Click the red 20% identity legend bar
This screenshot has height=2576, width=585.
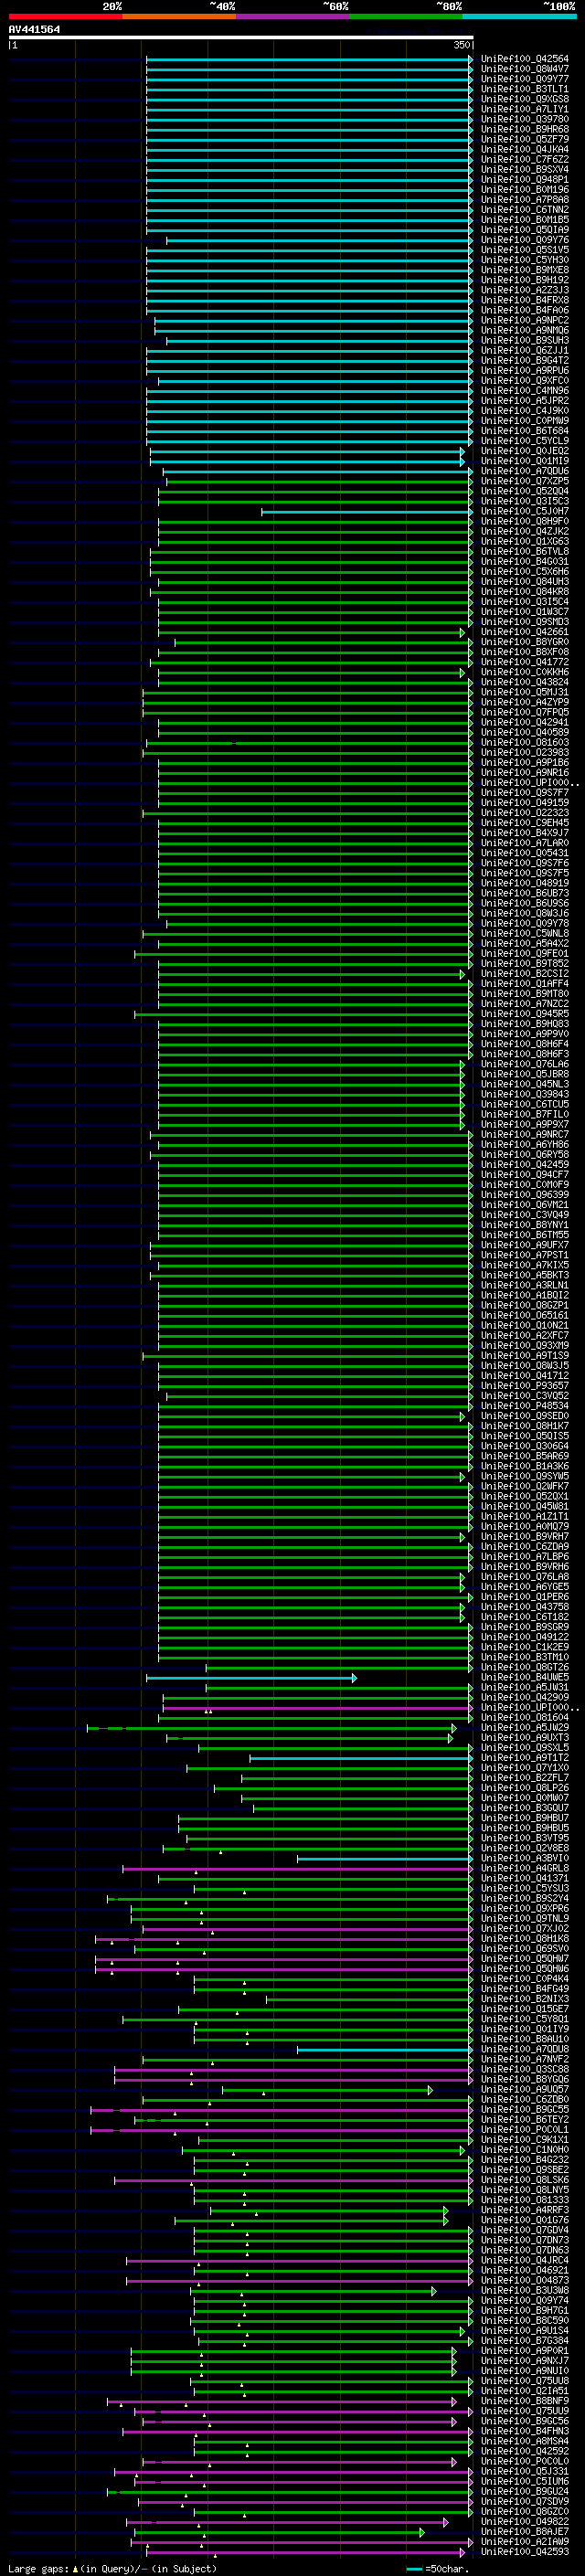point(65,16)
